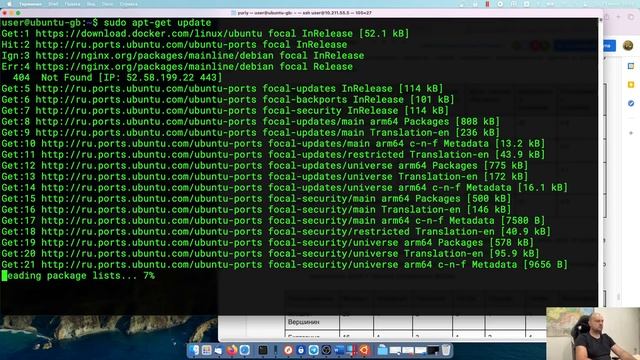This screenshot has height=360, width=640.
Task: Open the Справка menu in menu bar
Action: tap(129, 4)
